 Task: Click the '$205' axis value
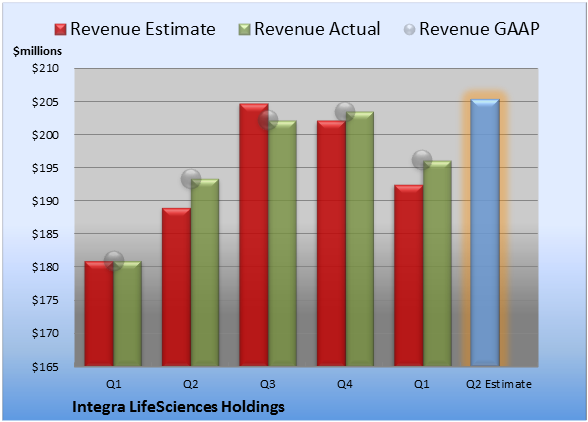point(45,102)
